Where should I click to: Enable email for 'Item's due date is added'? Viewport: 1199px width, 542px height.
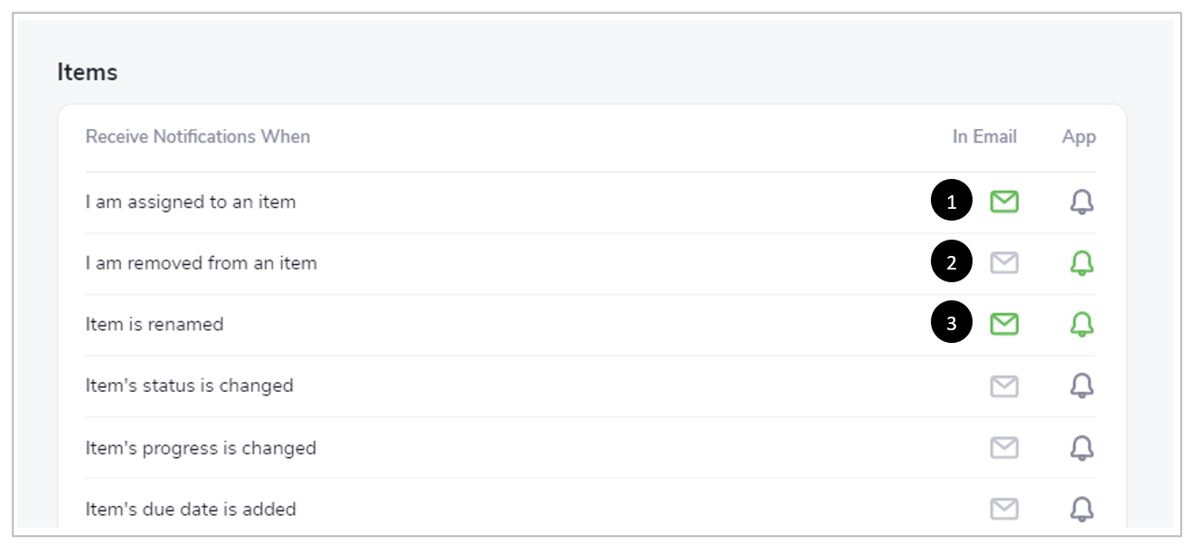tap(1004, 508)
